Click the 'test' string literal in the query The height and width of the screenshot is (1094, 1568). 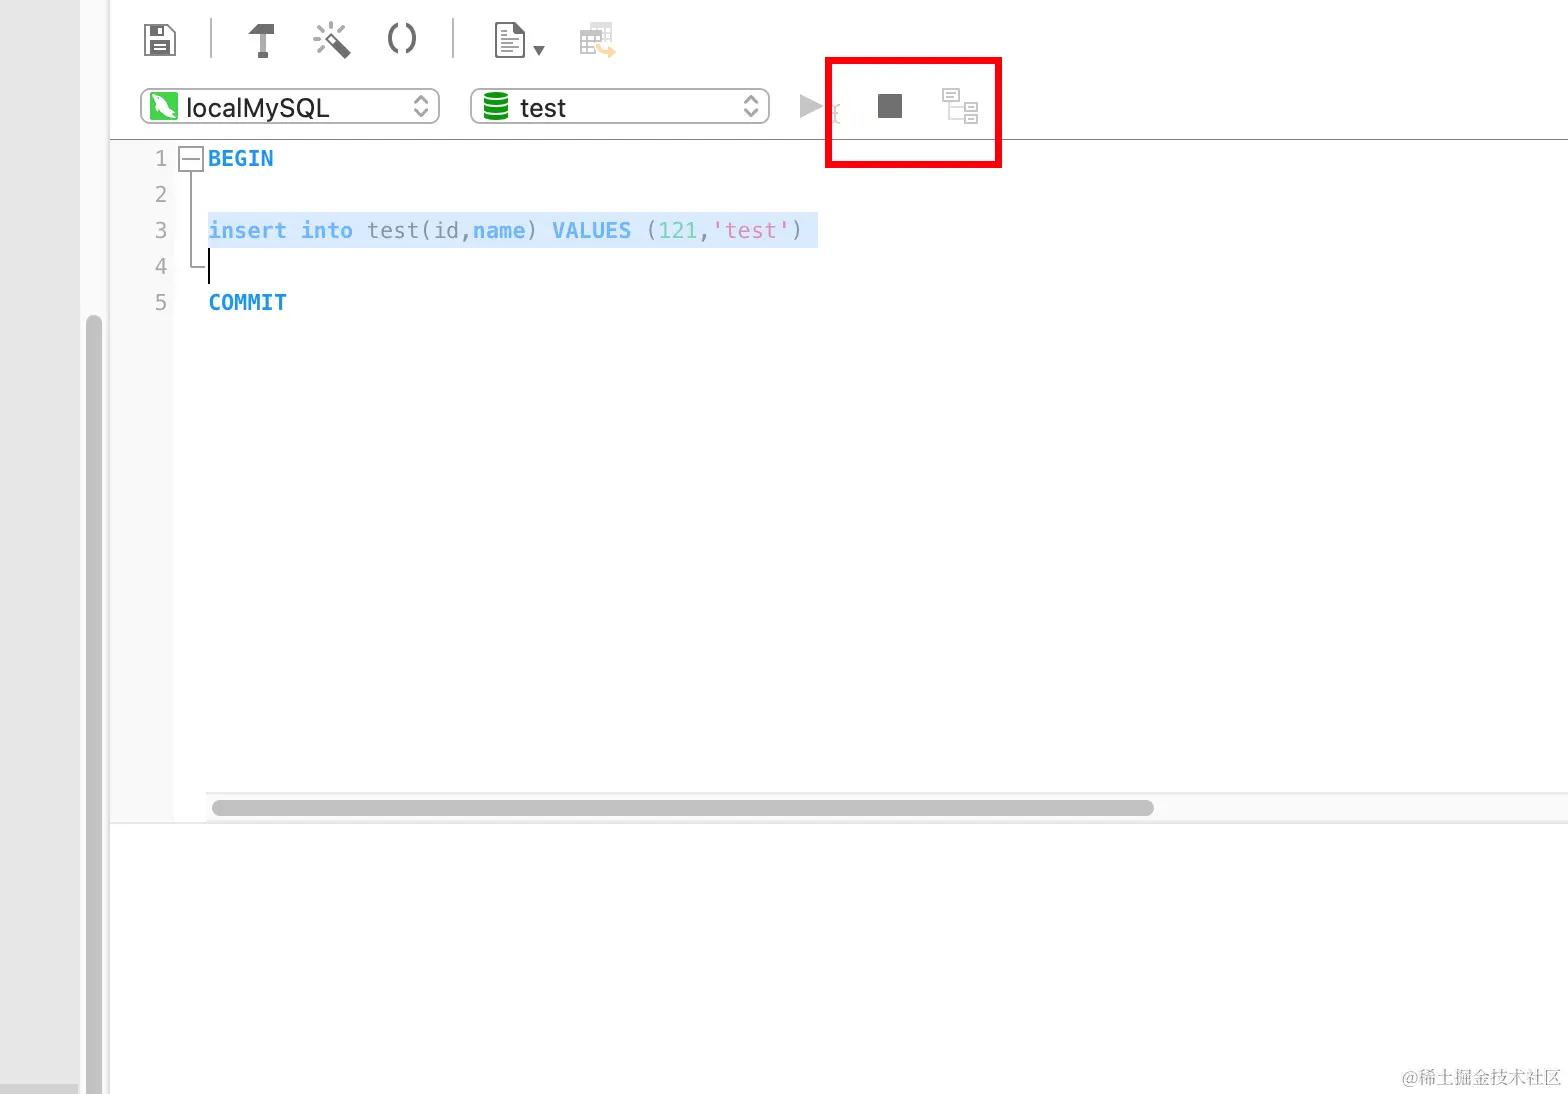click(x=751, y=230)
